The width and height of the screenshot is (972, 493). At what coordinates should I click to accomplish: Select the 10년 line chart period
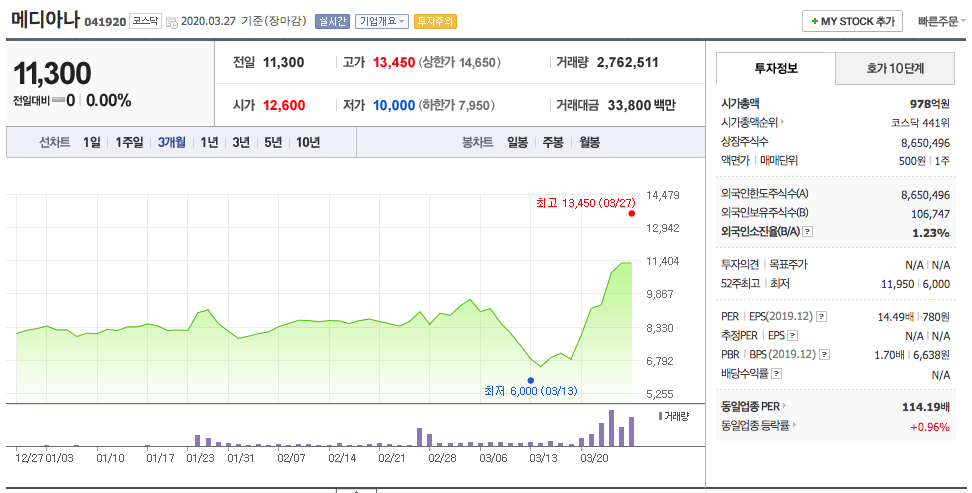click(x=308, y=143)
